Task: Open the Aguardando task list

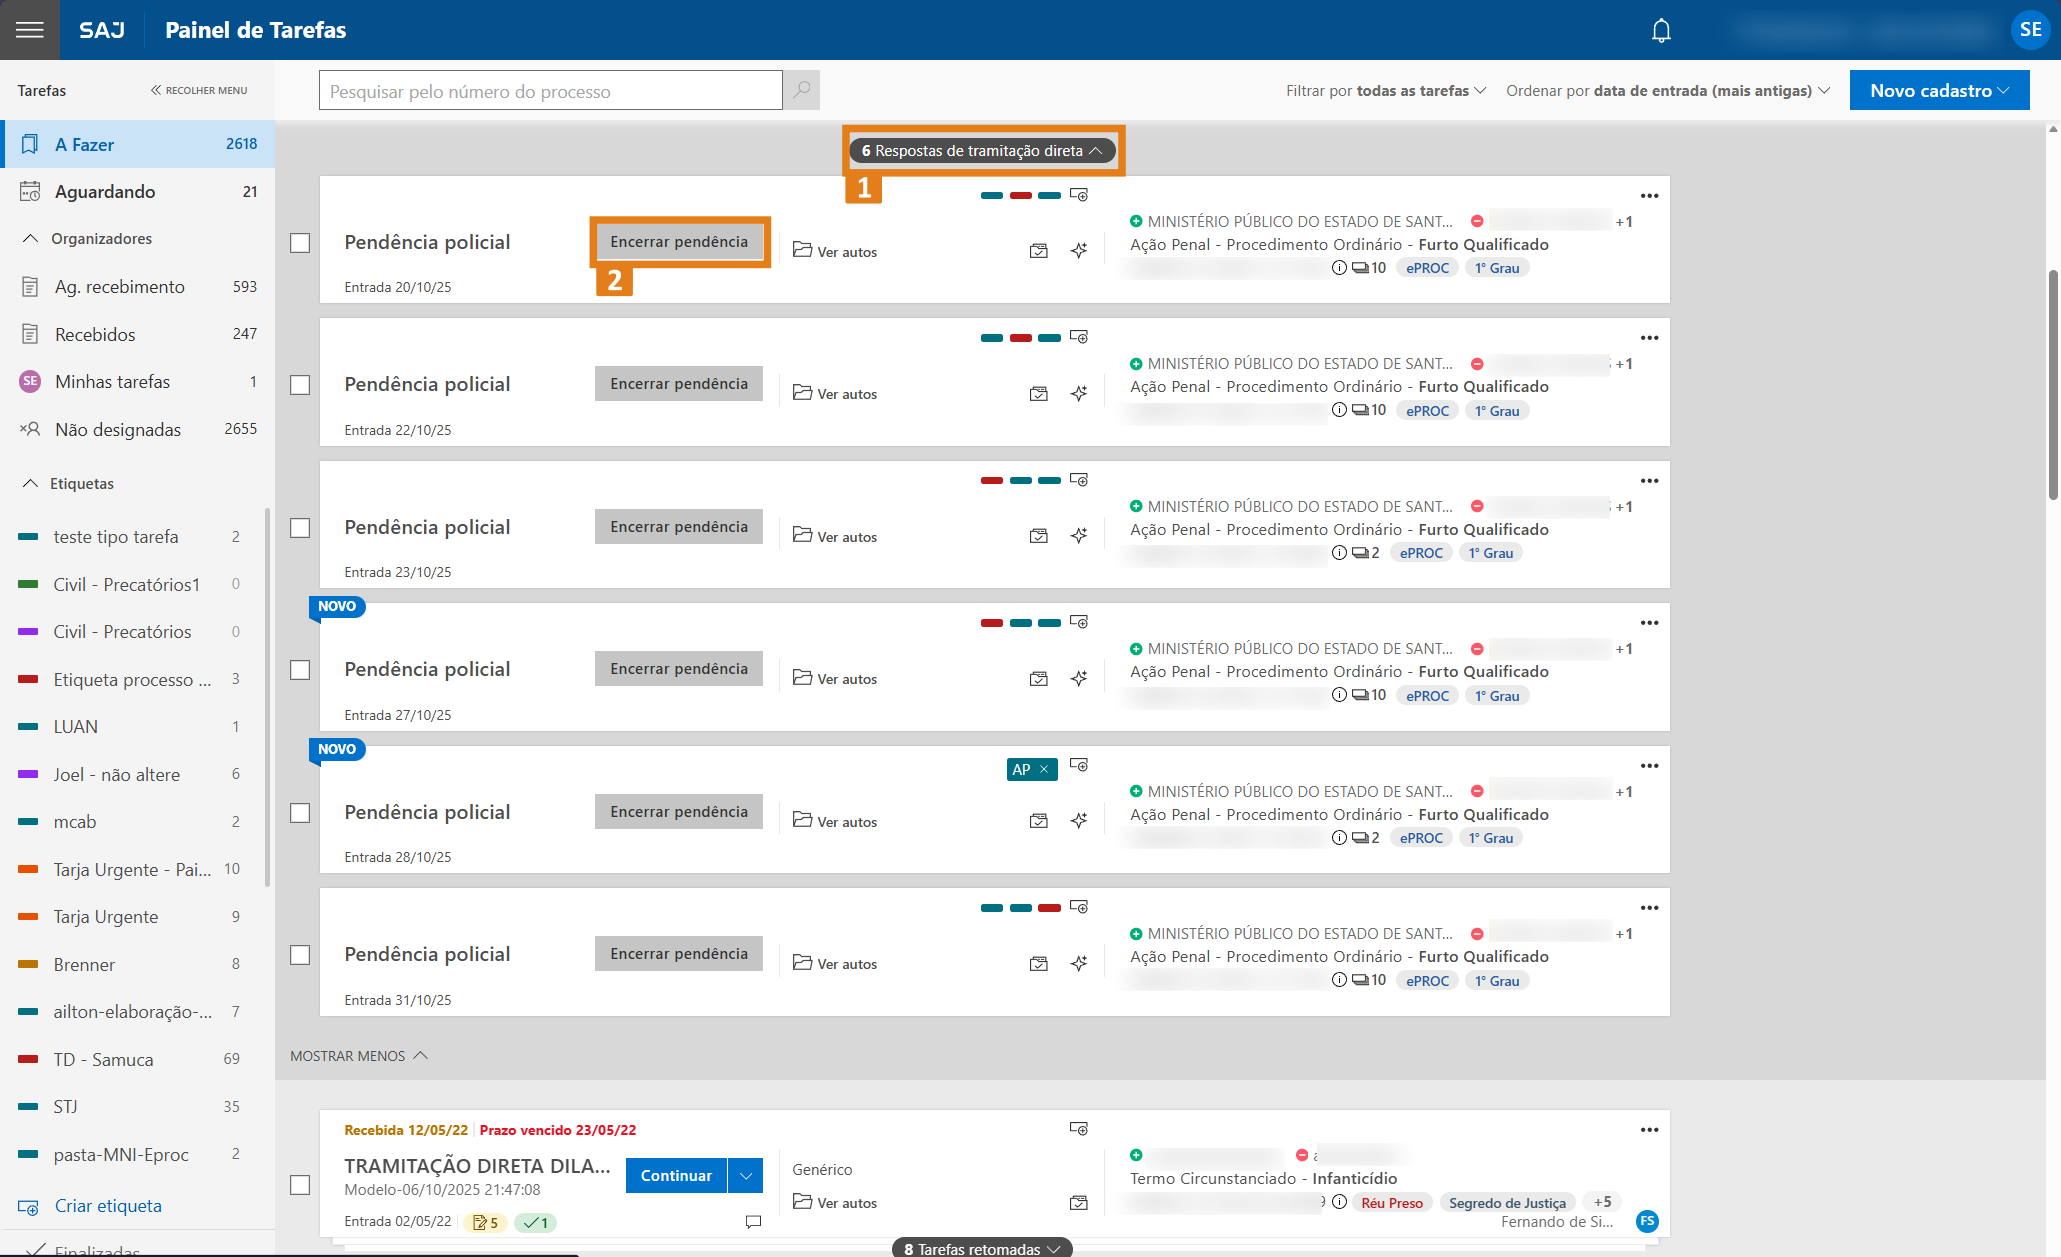Action: (x=105, y=192)
